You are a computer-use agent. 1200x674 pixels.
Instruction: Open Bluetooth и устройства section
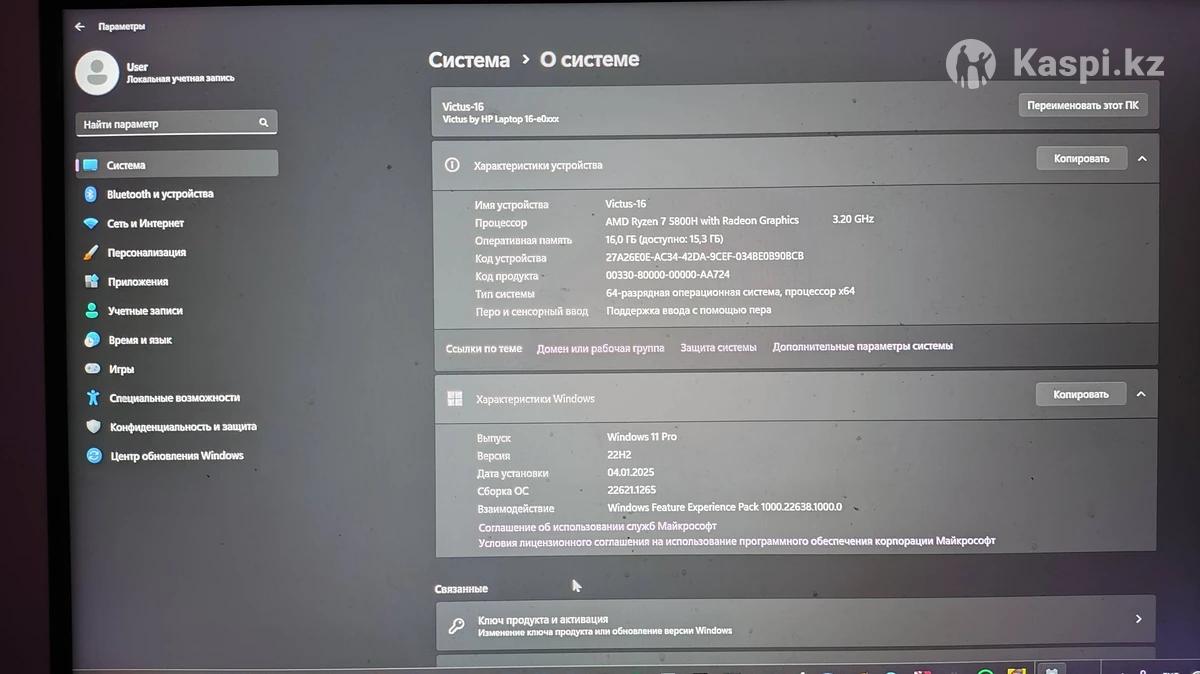point(160,194)
